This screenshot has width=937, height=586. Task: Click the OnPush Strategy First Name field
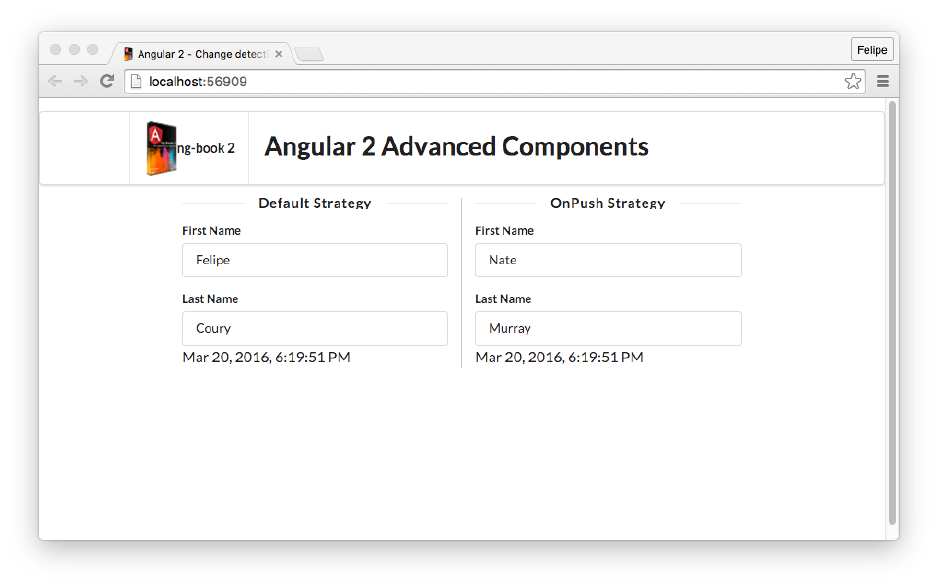[608, 260]
